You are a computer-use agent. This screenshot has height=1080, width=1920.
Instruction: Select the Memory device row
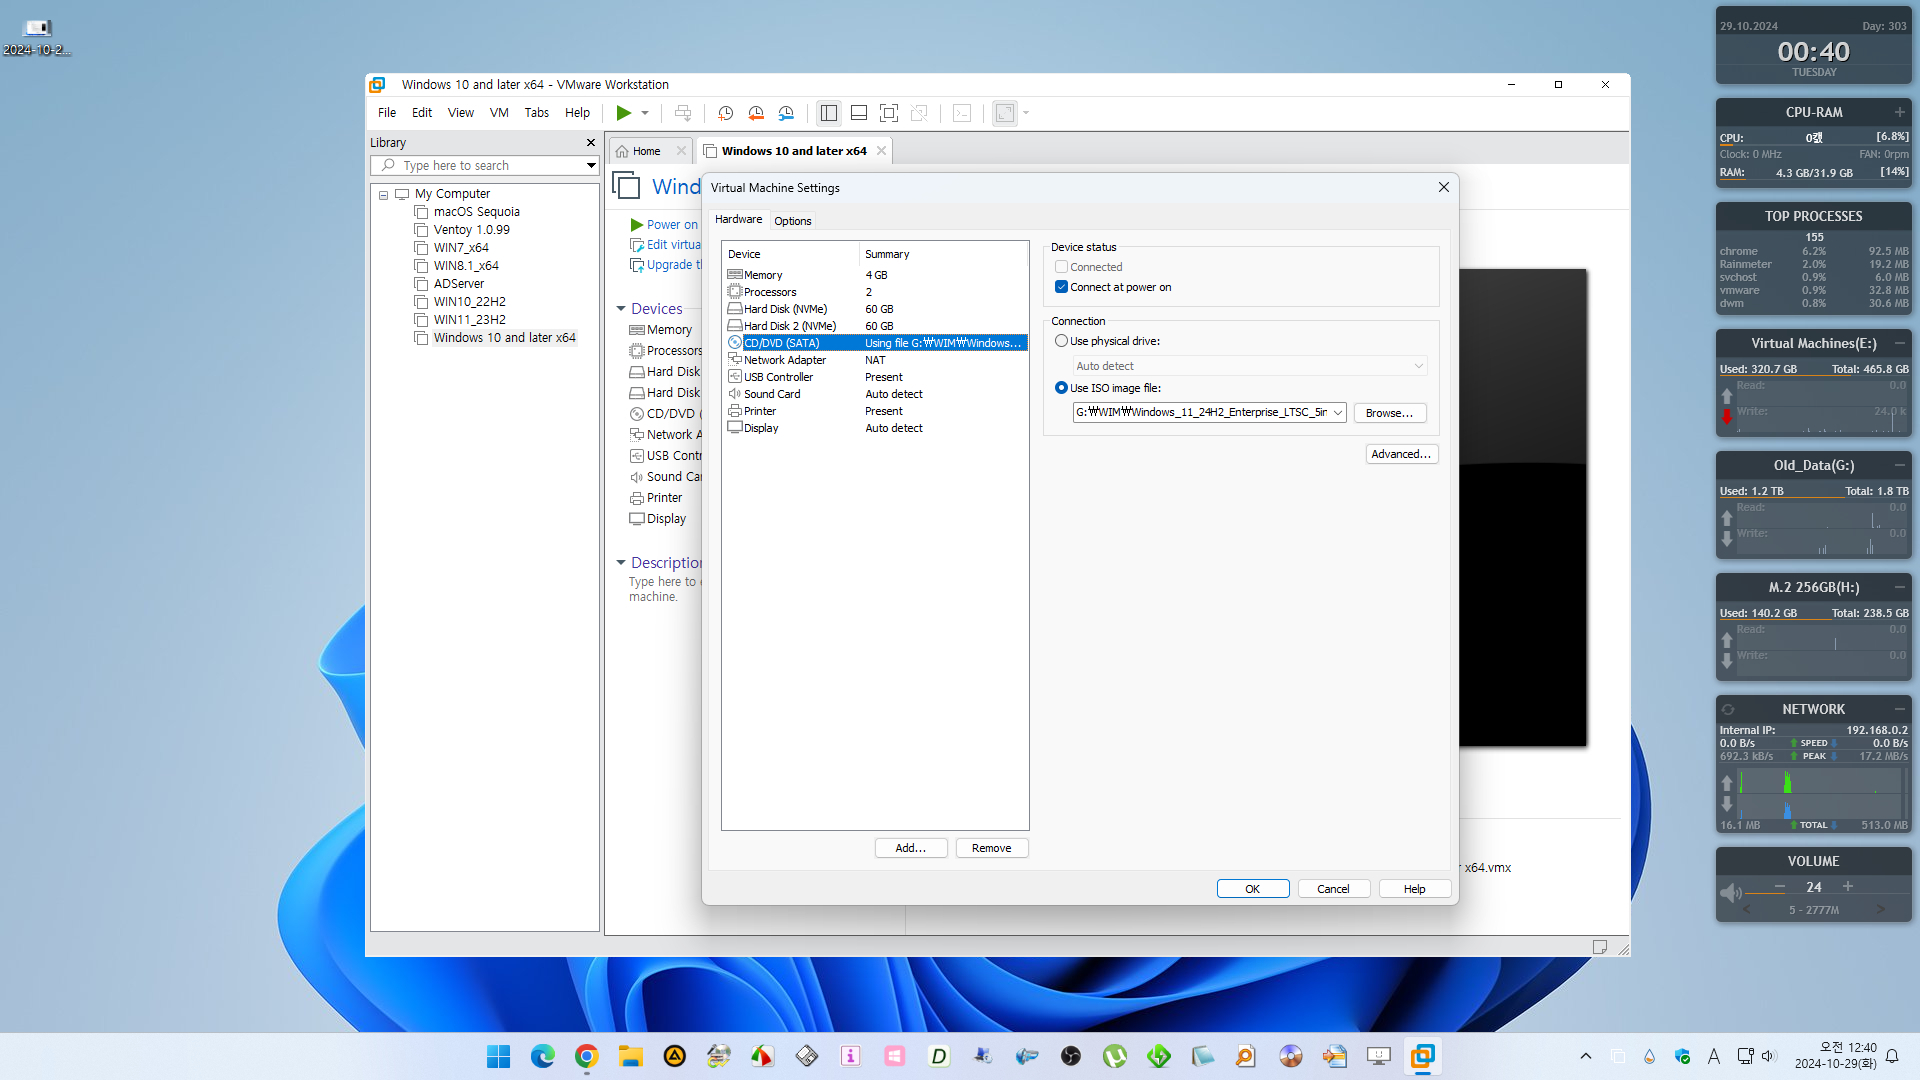(875, 275)
